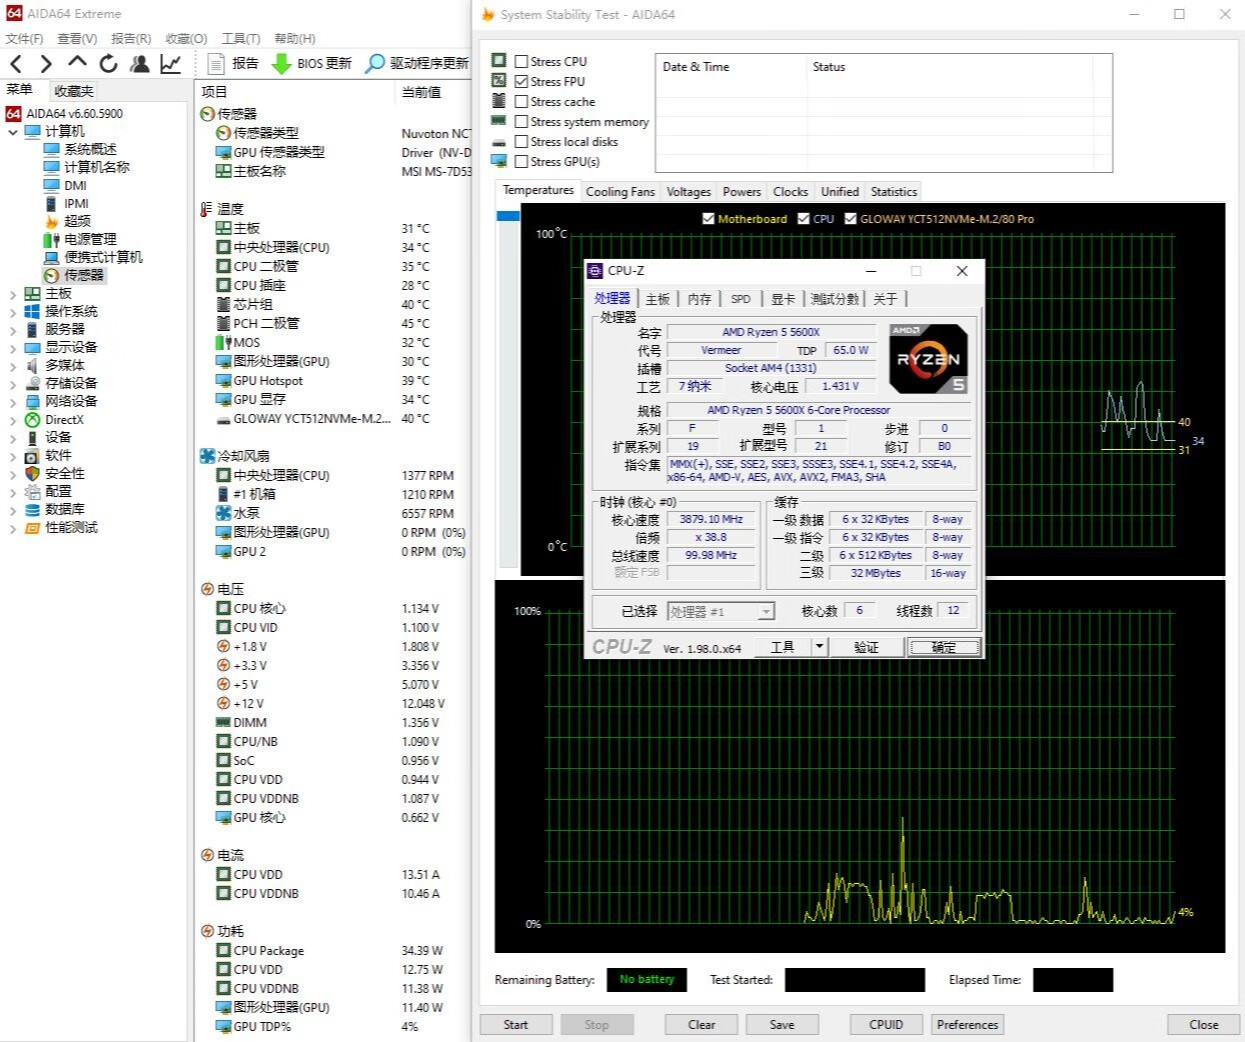This screenshot has width=1245, height=1042.
Task: Select 性能测试 benchmark tree entry
Action: pyautogui.click(x=71, y=527)
